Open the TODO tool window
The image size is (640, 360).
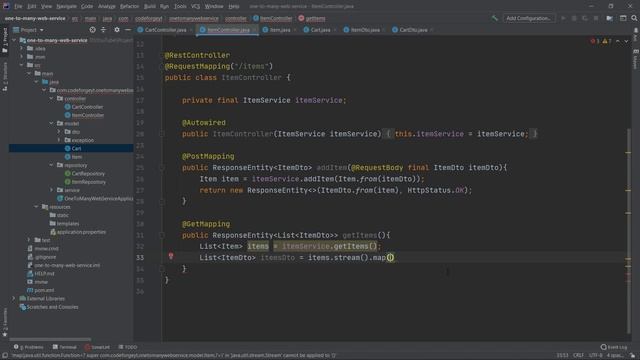click(128, 347)
